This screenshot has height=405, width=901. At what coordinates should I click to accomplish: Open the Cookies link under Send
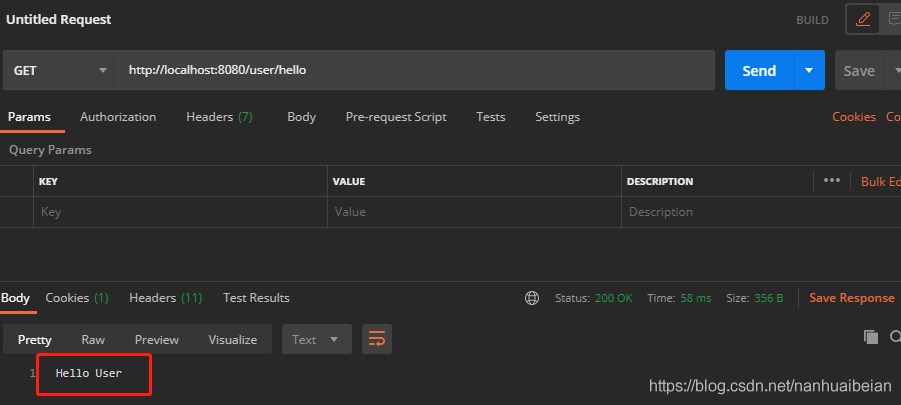click(x=854, y=117)
